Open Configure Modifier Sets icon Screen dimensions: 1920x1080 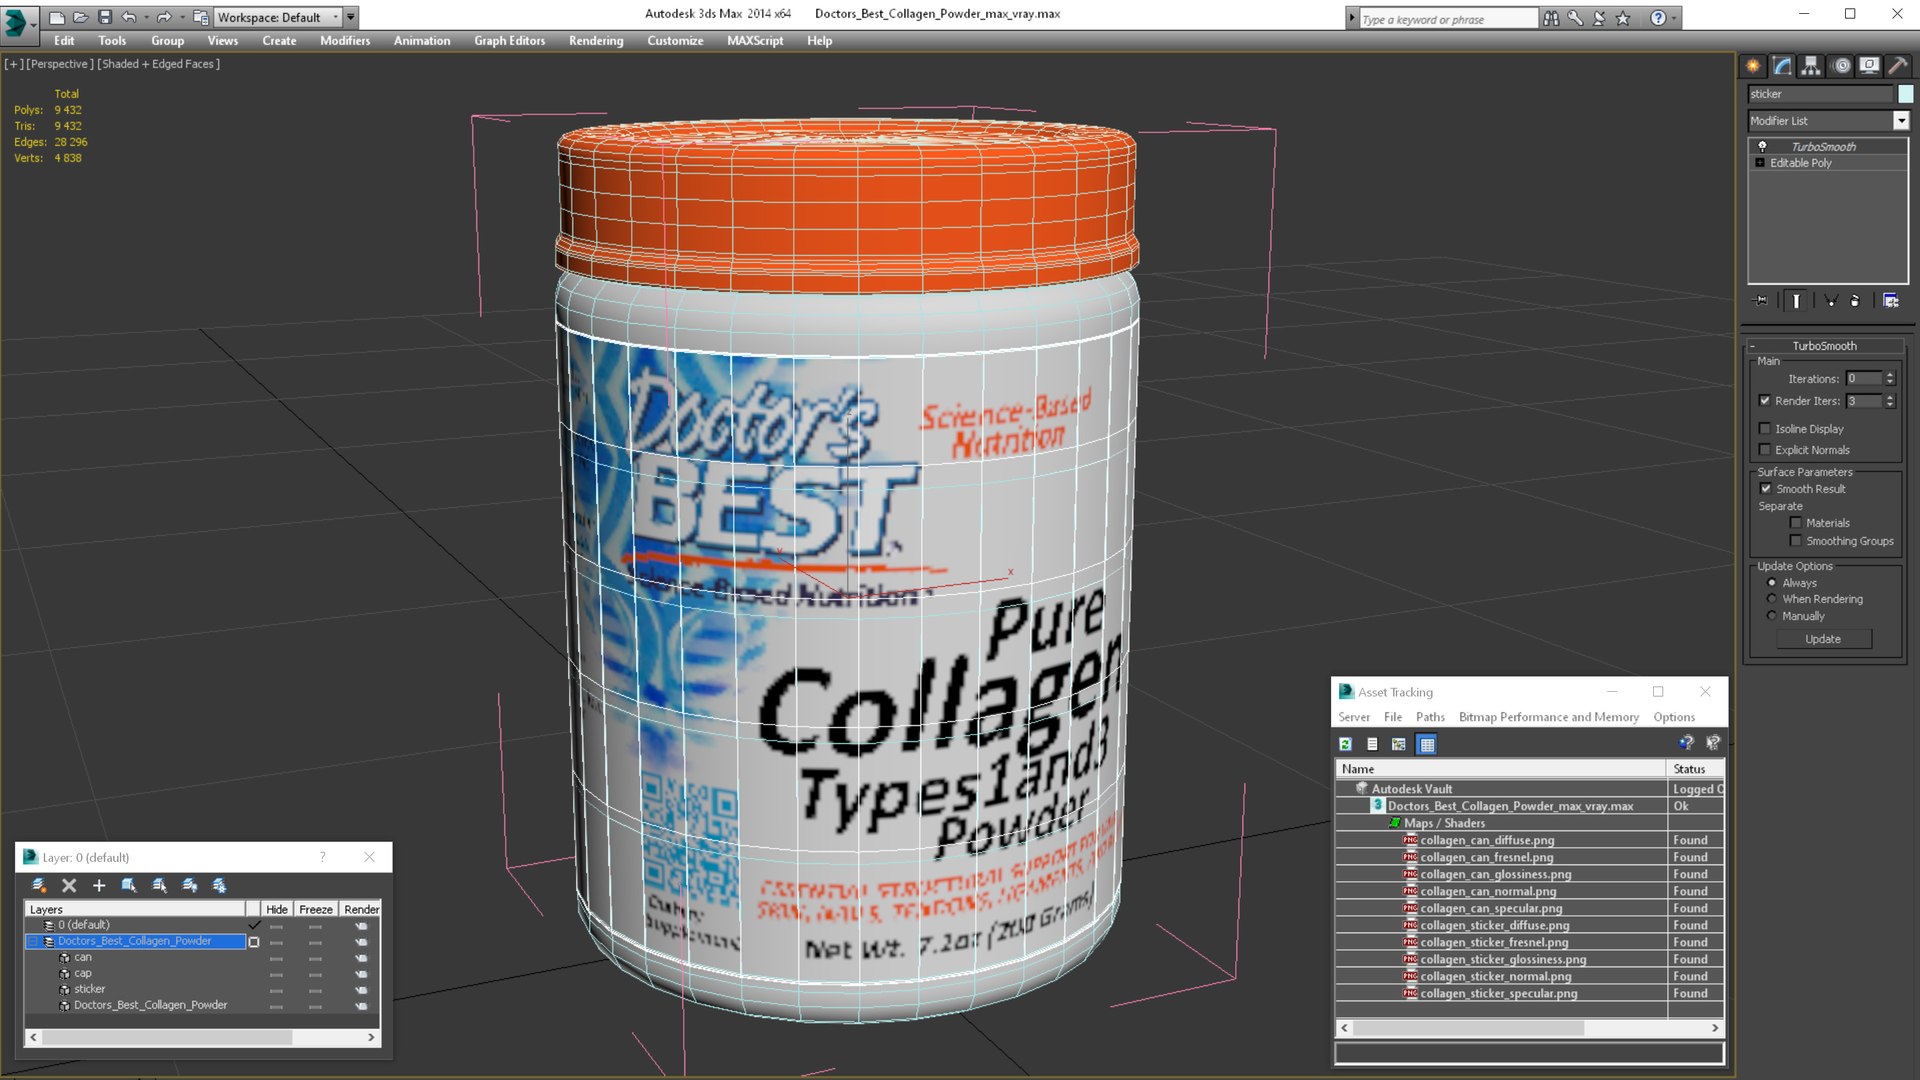1890,300
